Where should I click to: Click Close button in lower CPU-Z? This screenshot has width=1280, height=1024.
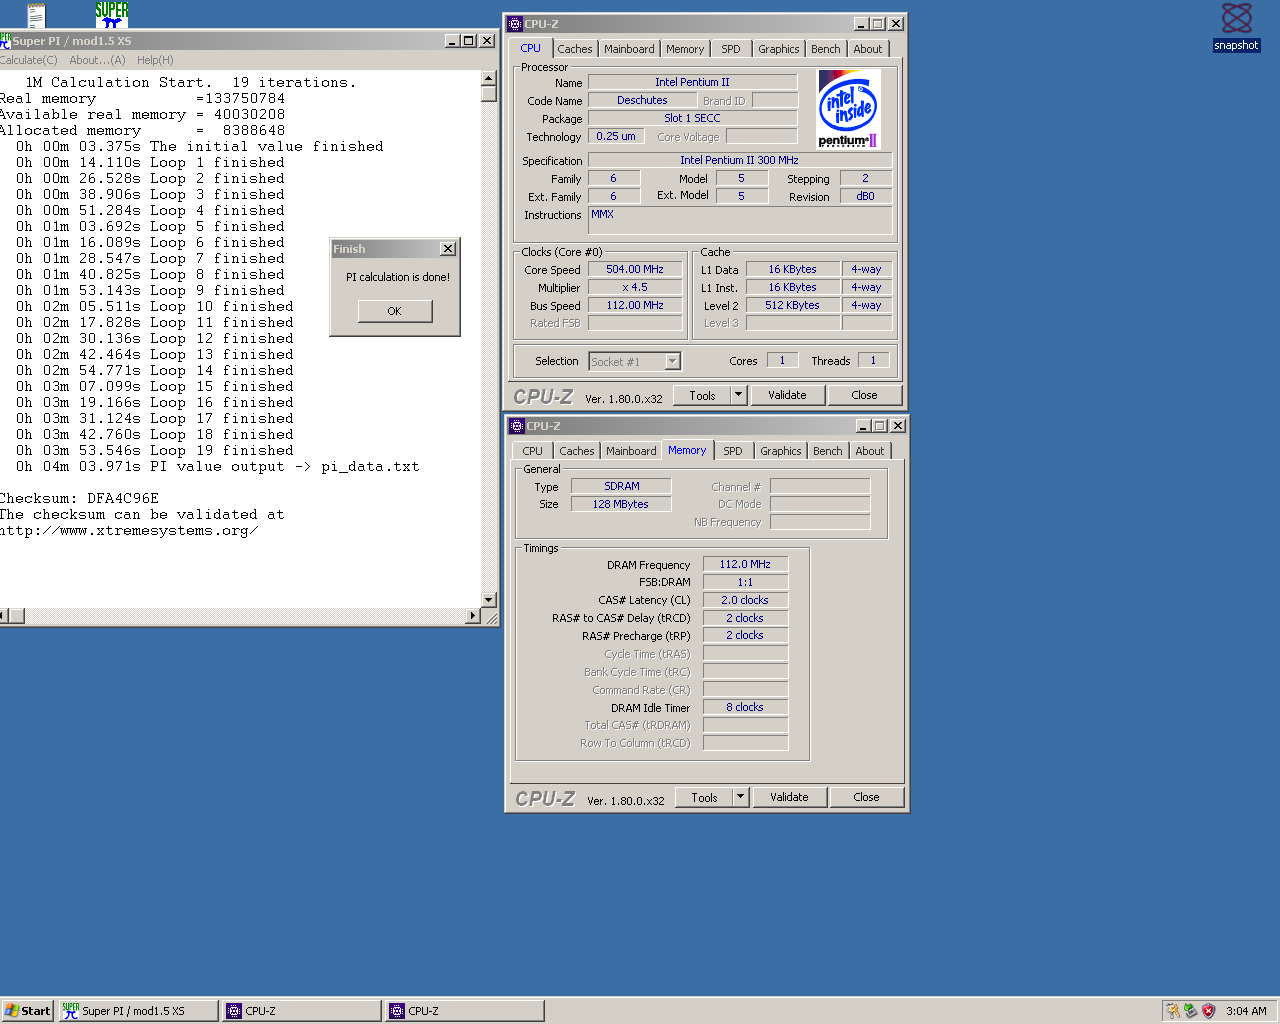coord(867,797)
